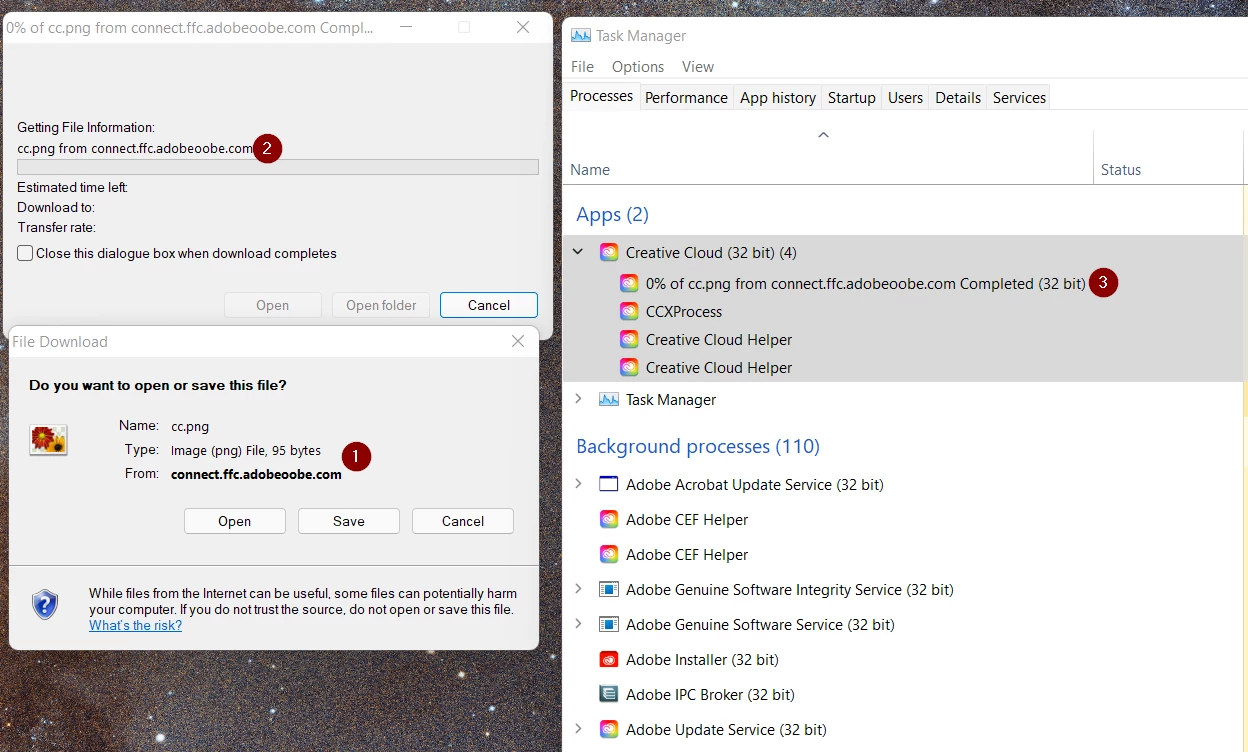Viewport: 1248px width, 752px height.
Task: Click the security shield icon in File Download
Action: click(x=45, y=603)
